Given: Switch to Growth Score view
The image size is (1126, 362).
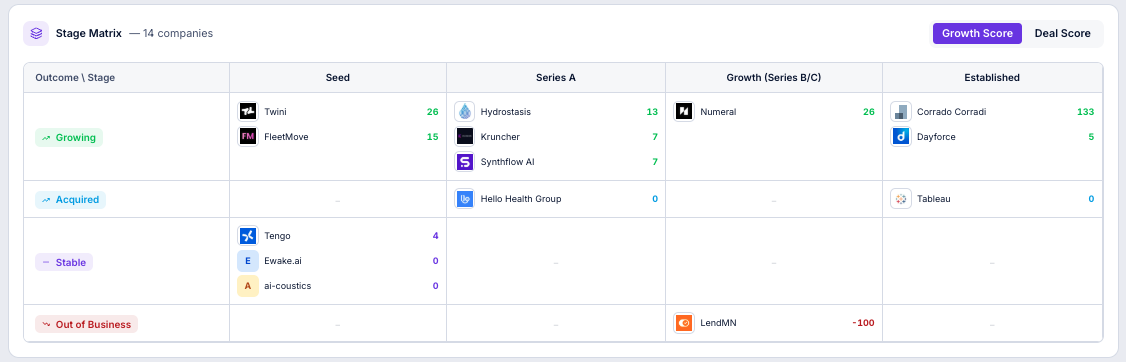Looking at the screenshot, I should click(977, 33).
